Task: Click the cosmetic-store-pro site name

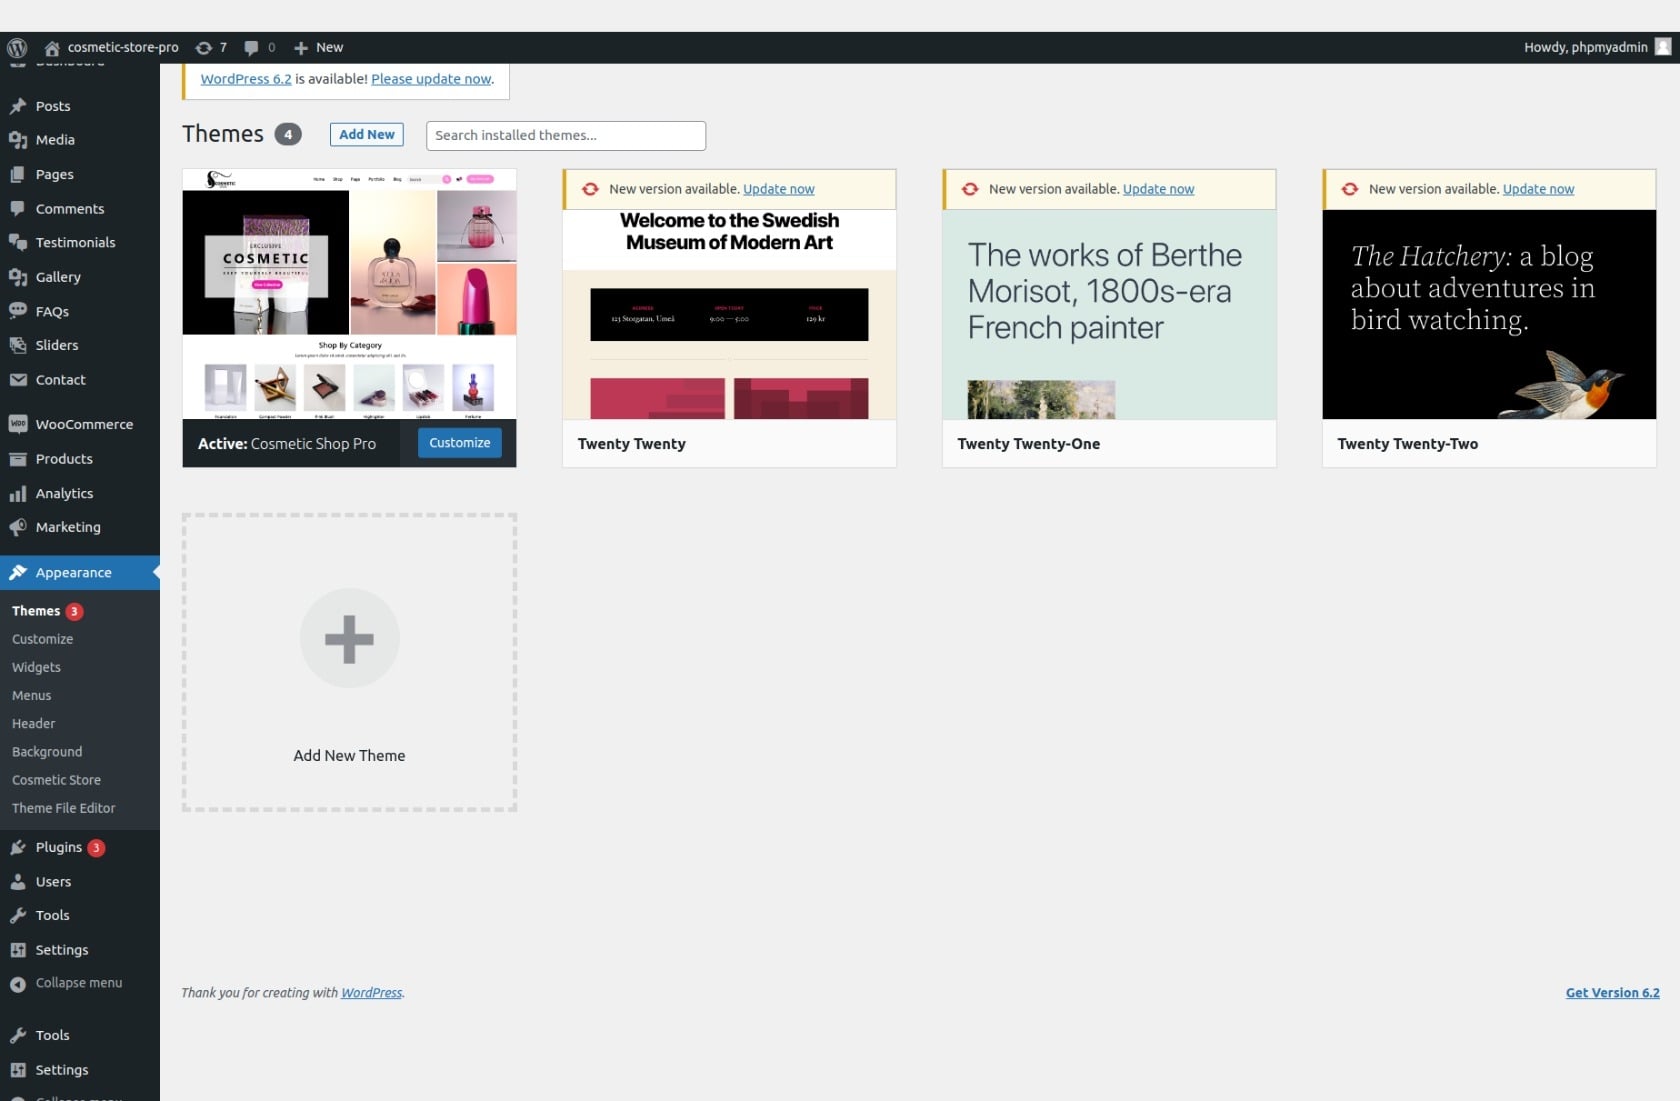Action: (123, 47)
